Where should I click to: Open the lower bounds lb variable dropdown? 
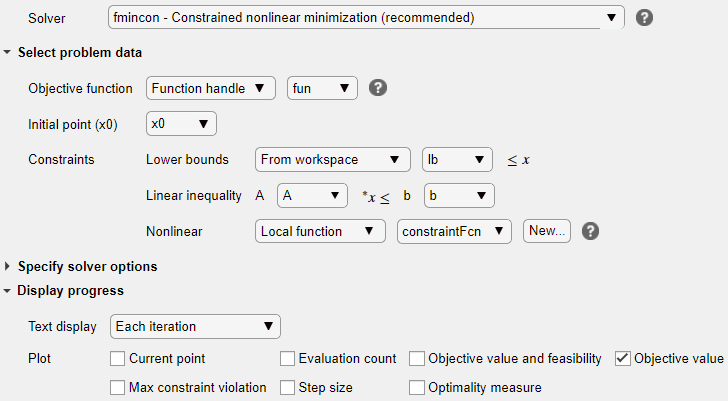457,159
